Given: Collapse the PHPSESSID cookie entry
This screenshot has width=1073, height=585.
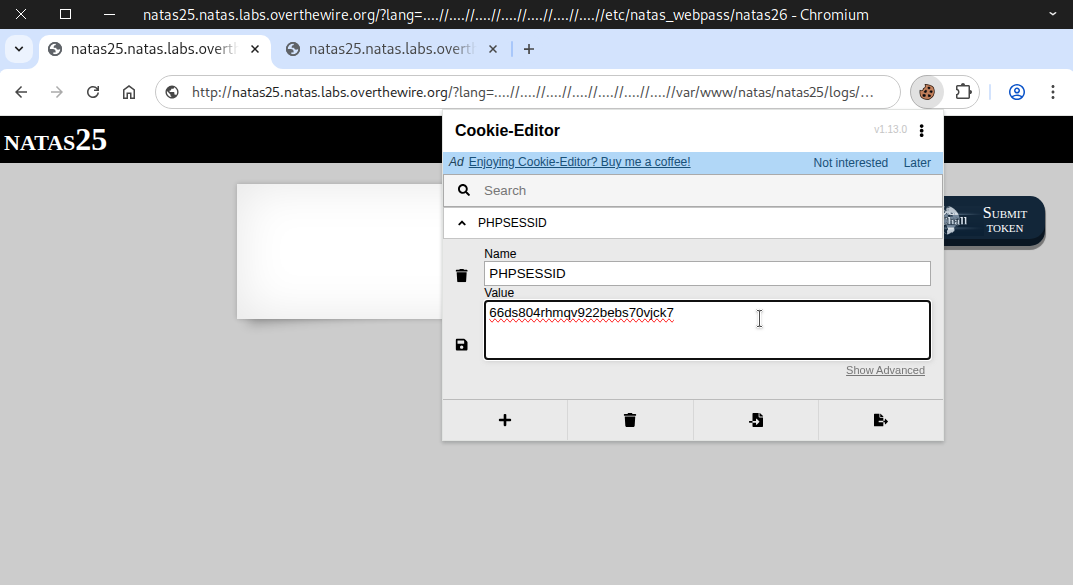Looking at the screenshot, I should click(x=461, y=223).
